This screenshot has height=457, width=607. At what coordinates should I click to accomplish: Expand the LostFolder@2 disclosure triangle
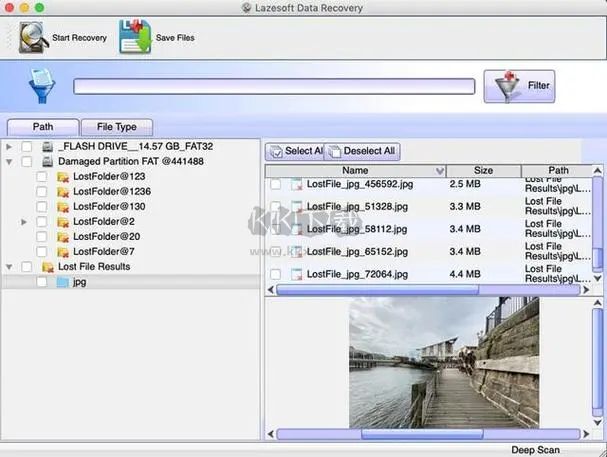tap(24, 222)
